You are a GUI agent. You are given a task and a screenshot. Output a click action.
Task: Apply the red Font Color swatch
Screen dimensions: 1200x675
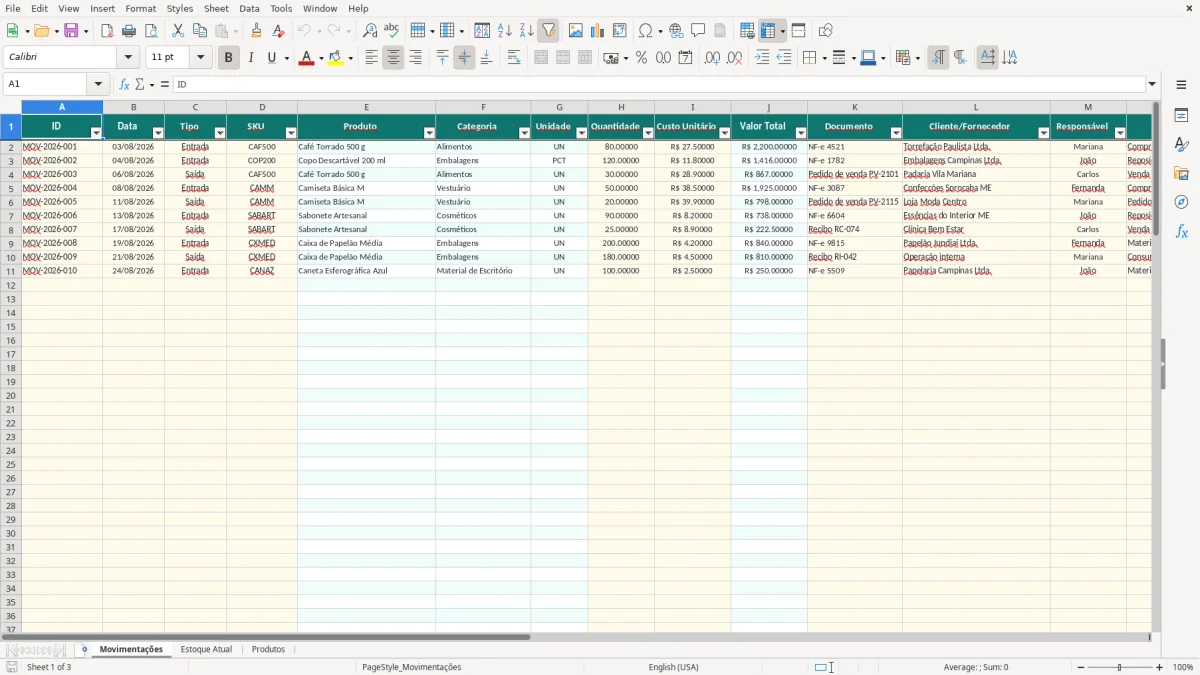point(305,58)
